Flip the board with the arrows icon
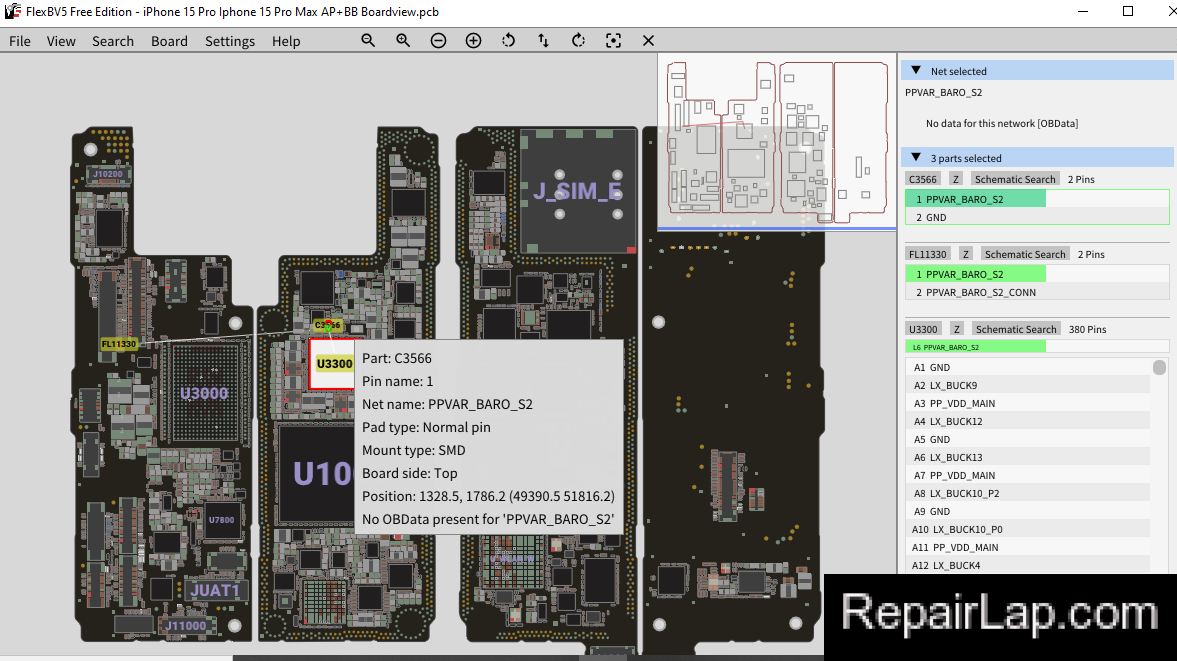The width and height of the screenshot is (1177, 661). (543, 41)
